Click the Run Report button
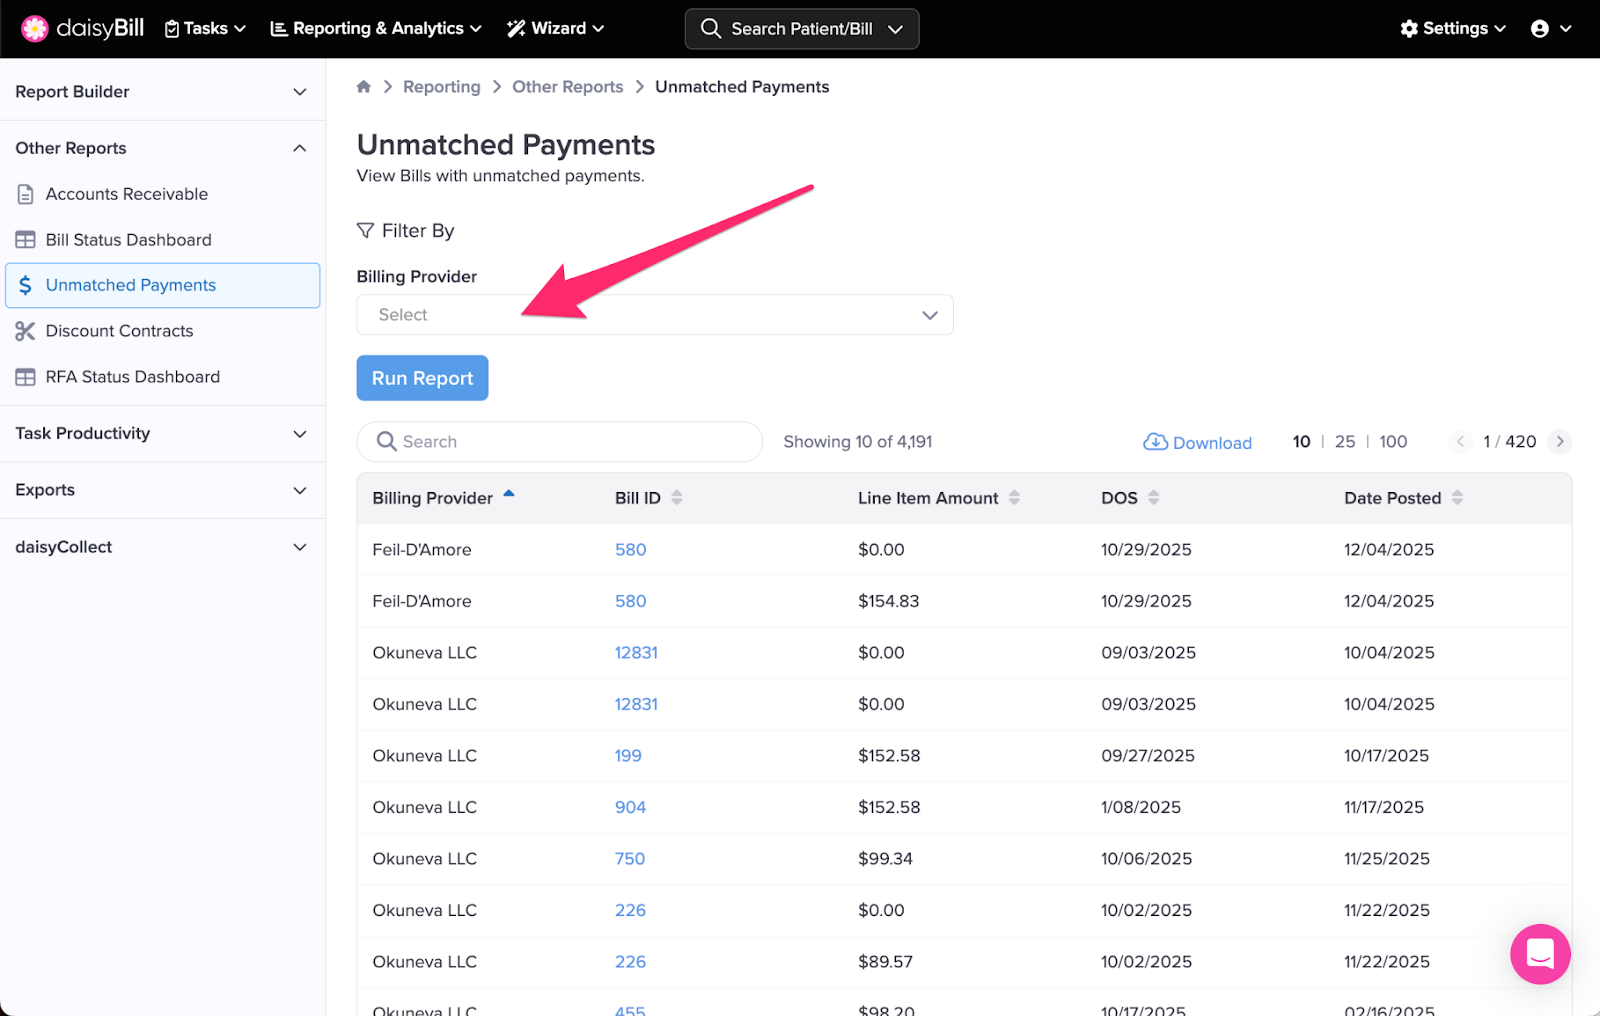Image resolution: width=1600 pixels, height=1016 pixels. (422, 378)
